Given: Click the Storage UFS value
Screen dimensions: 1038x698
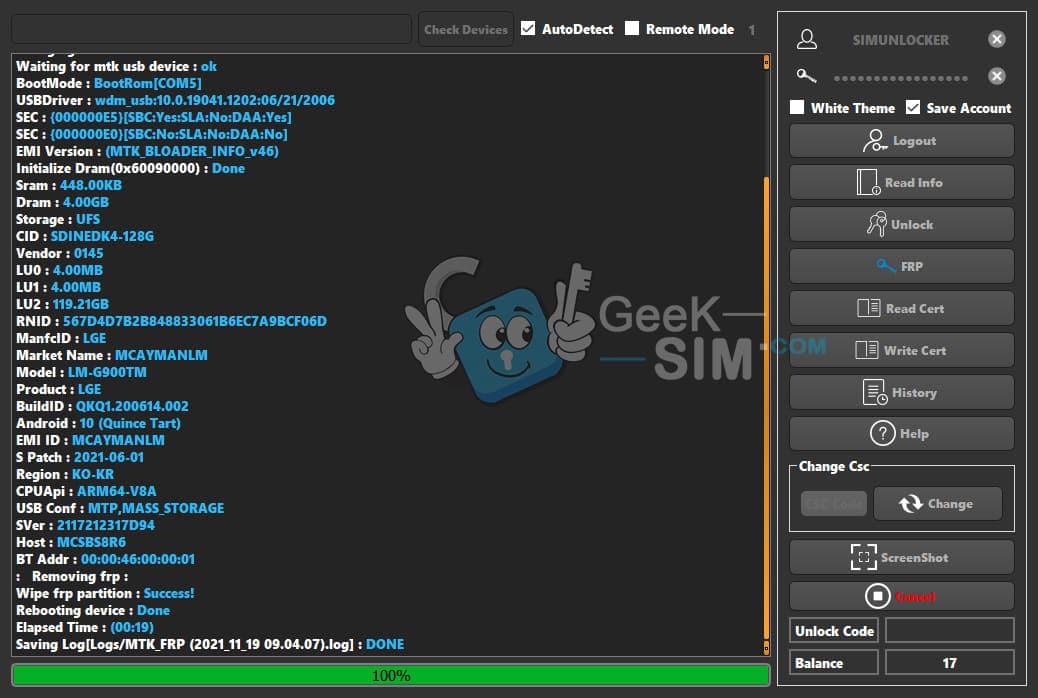Looking at the screenshot, I should [88, 219].
